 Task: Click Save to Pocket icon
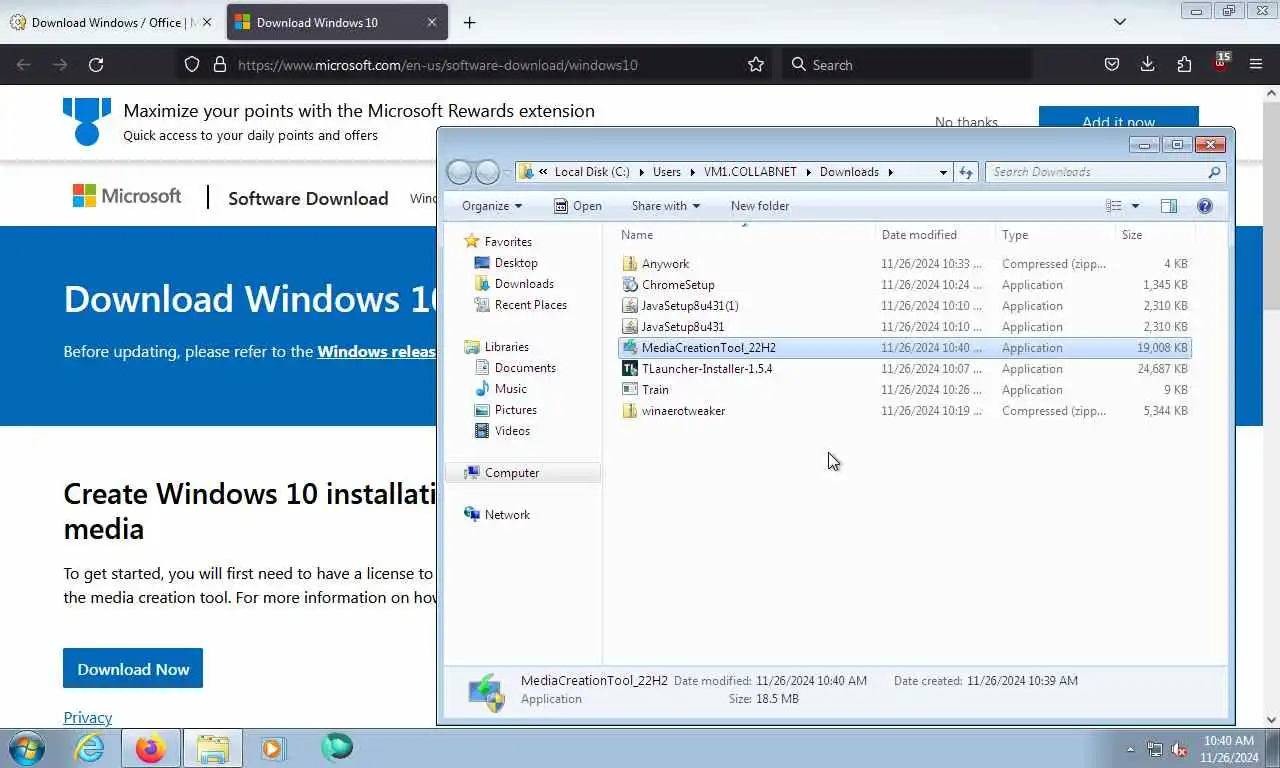coord(1112,65)
